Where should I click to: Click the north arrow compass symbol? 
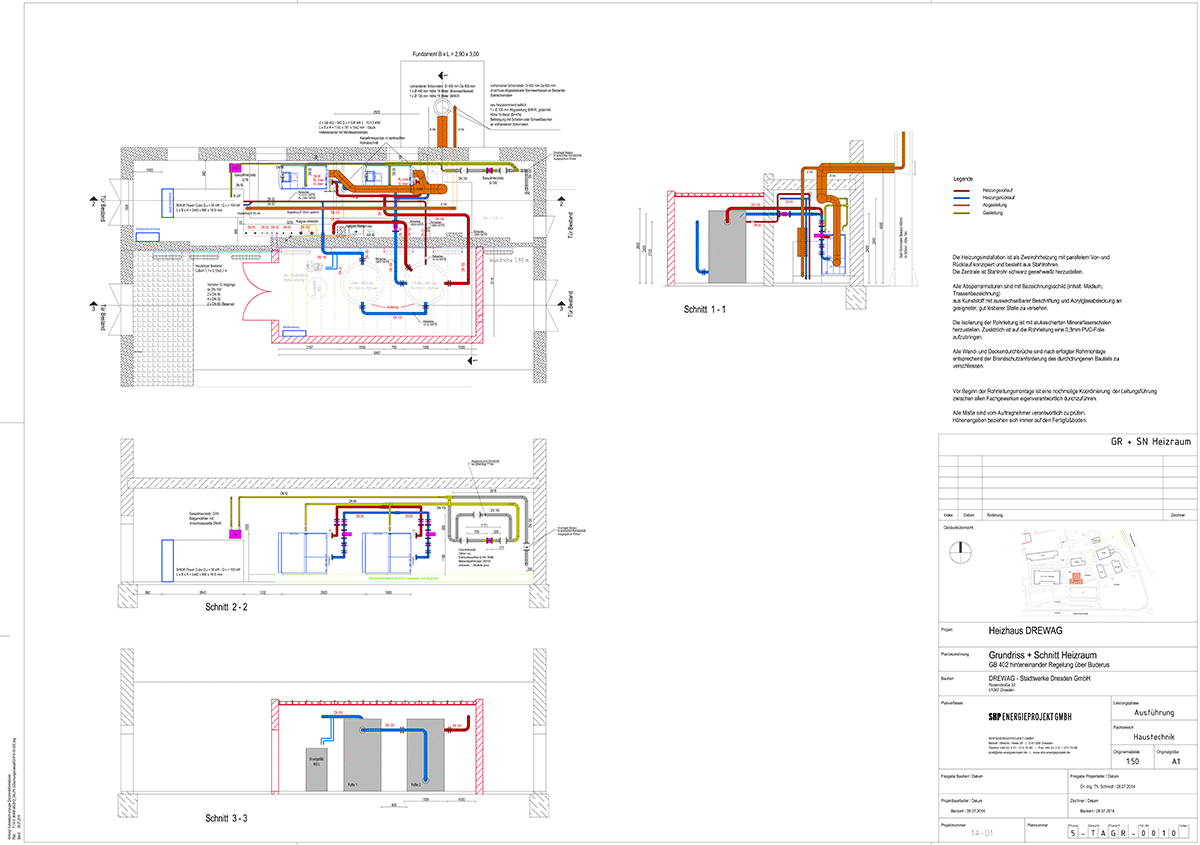coord(960,548)
